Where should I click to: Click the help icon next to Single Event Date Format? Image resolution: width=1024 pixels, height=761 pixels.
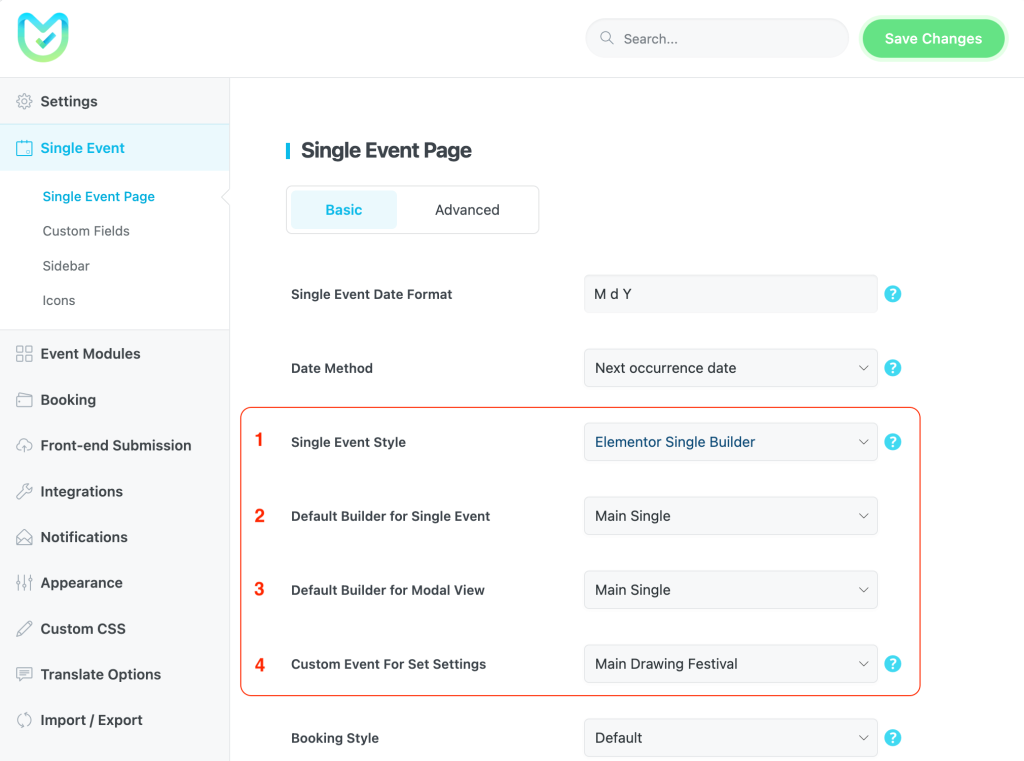click(892, 294)
